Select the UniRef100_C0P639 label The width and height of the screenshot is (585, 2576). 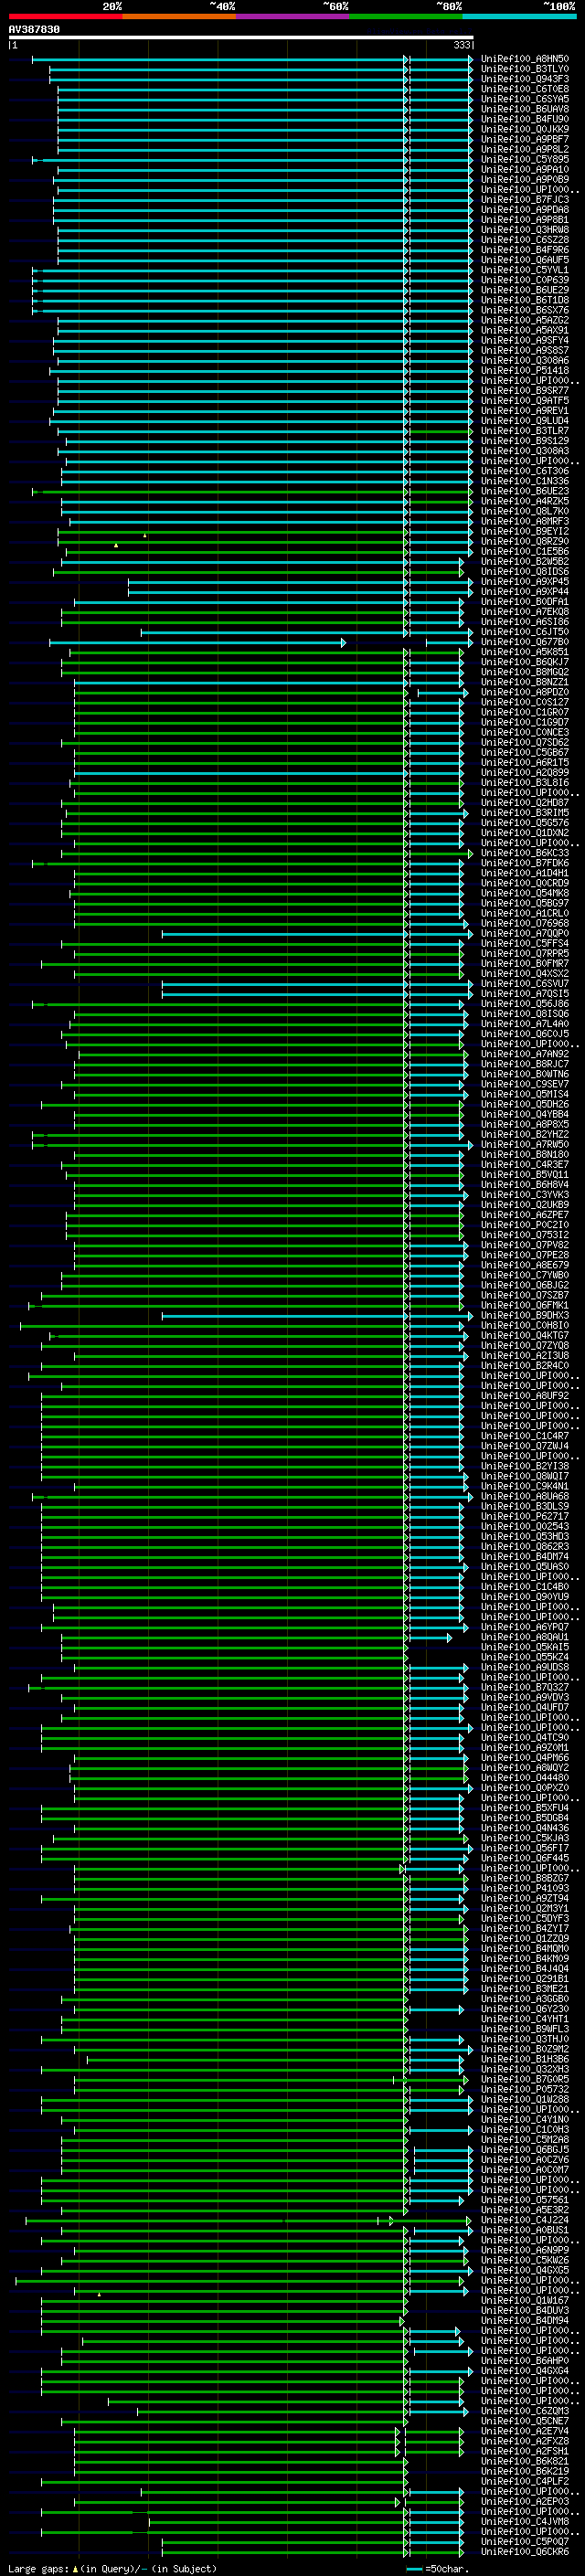525,280
